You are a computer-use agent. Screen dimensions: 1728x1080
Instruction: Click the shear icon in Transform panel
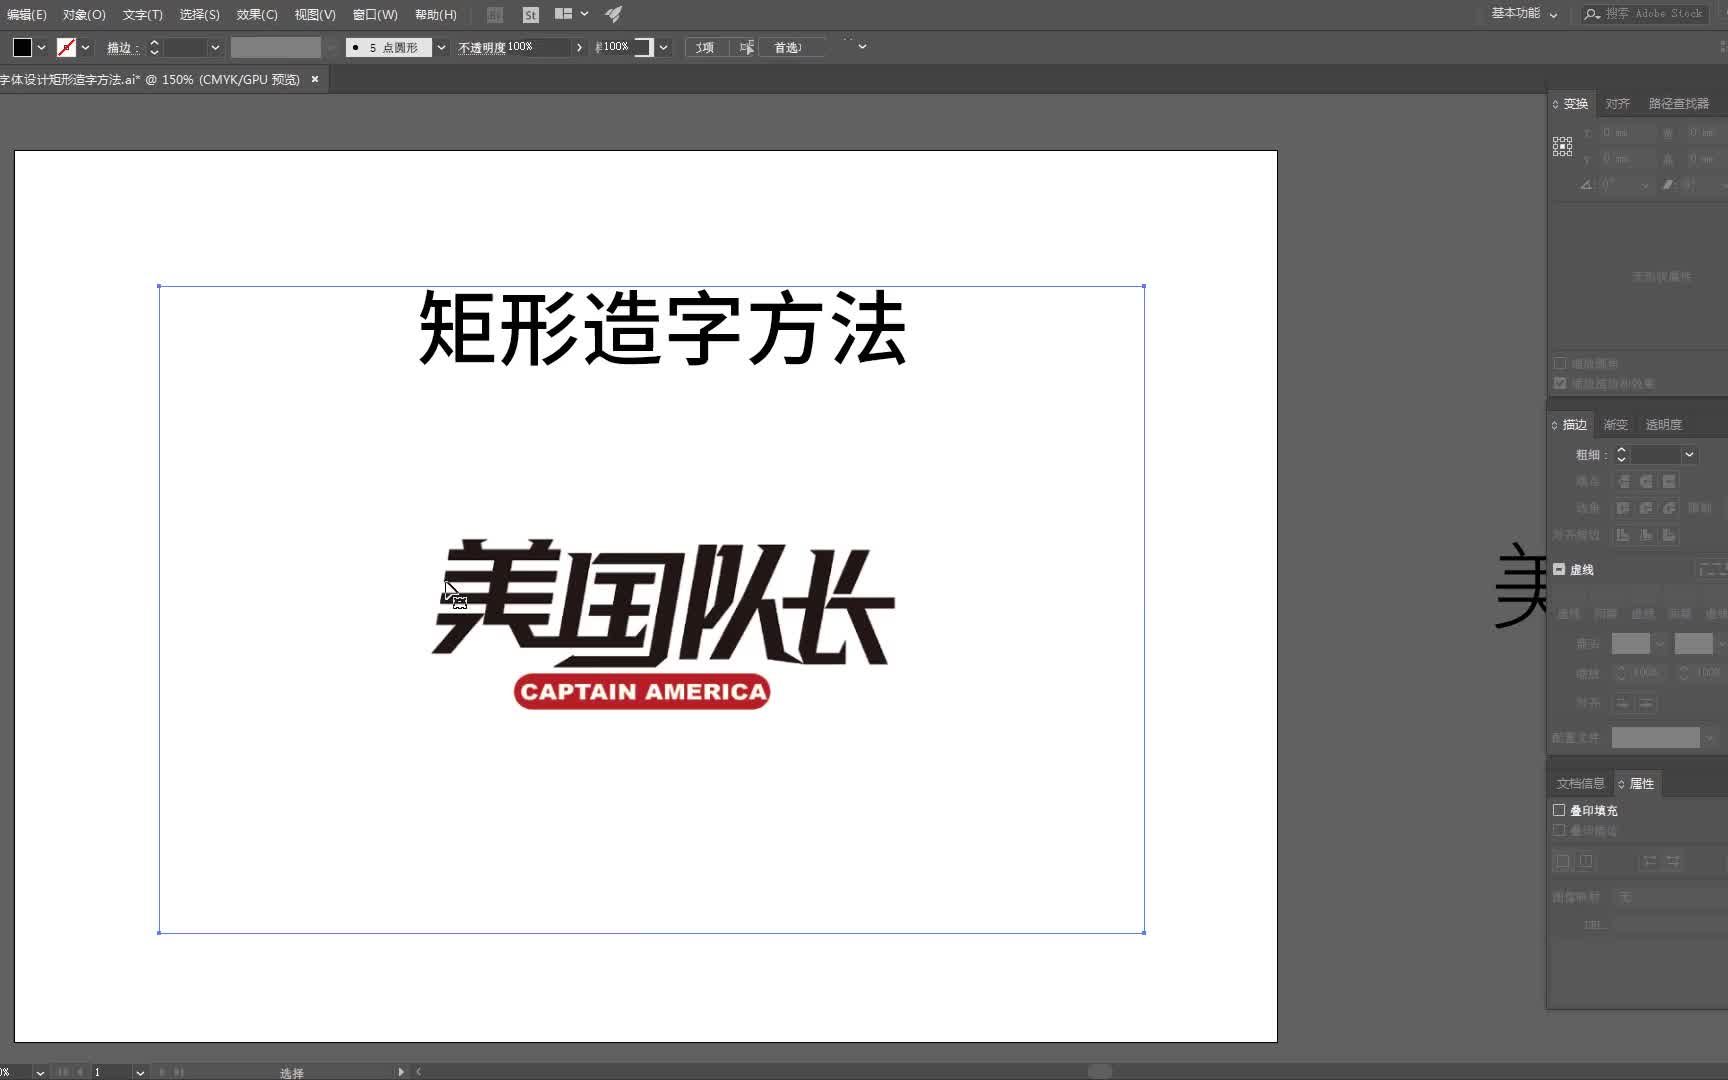(x=1667, y=185)
